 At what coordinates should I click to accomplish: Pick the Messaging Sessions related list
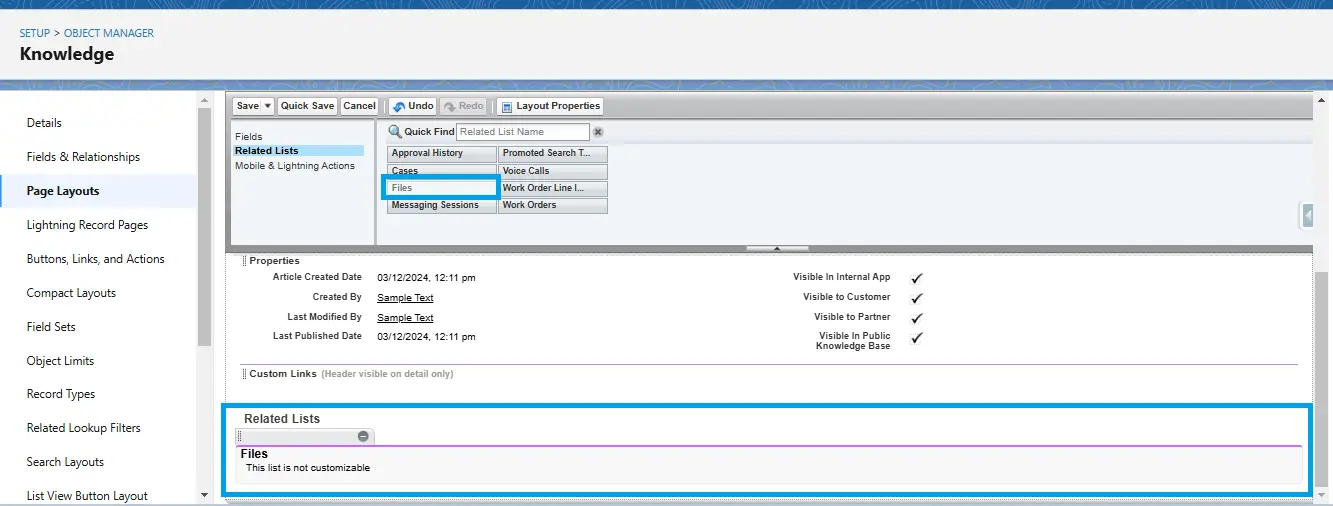[442, 205]
